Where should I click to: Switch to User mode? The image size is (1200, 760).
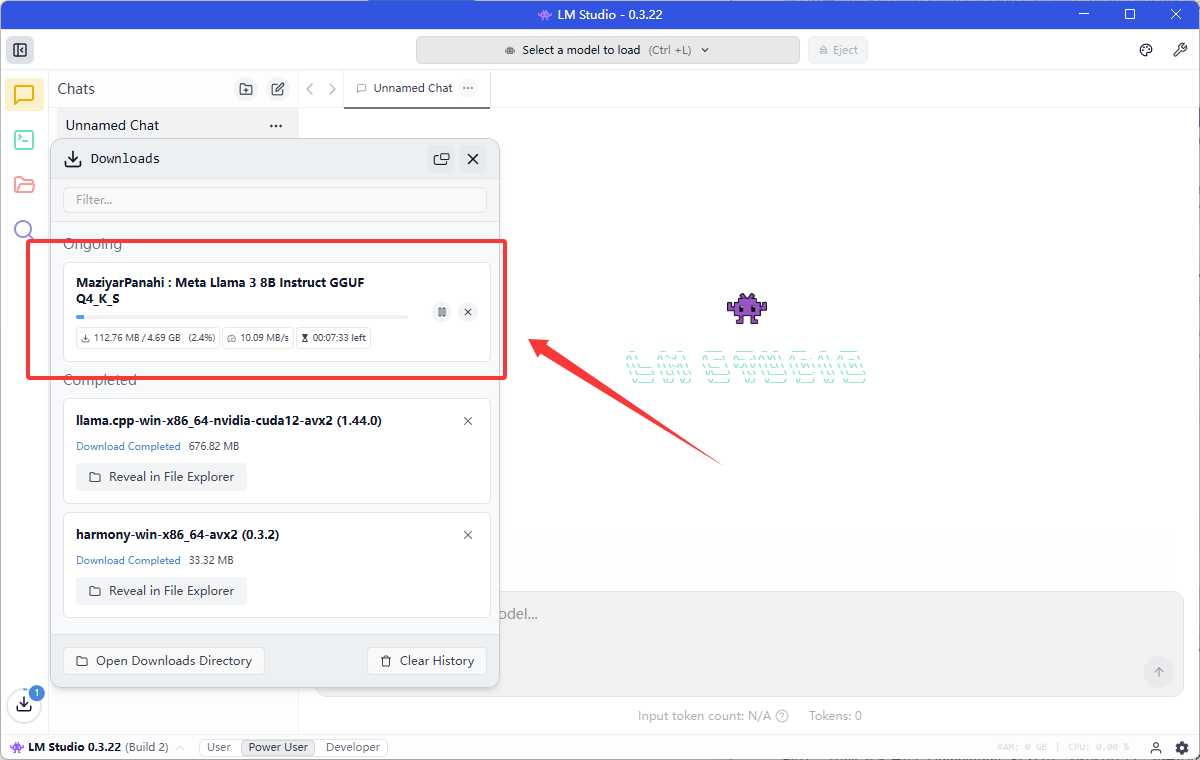click(x=219, y=748)
